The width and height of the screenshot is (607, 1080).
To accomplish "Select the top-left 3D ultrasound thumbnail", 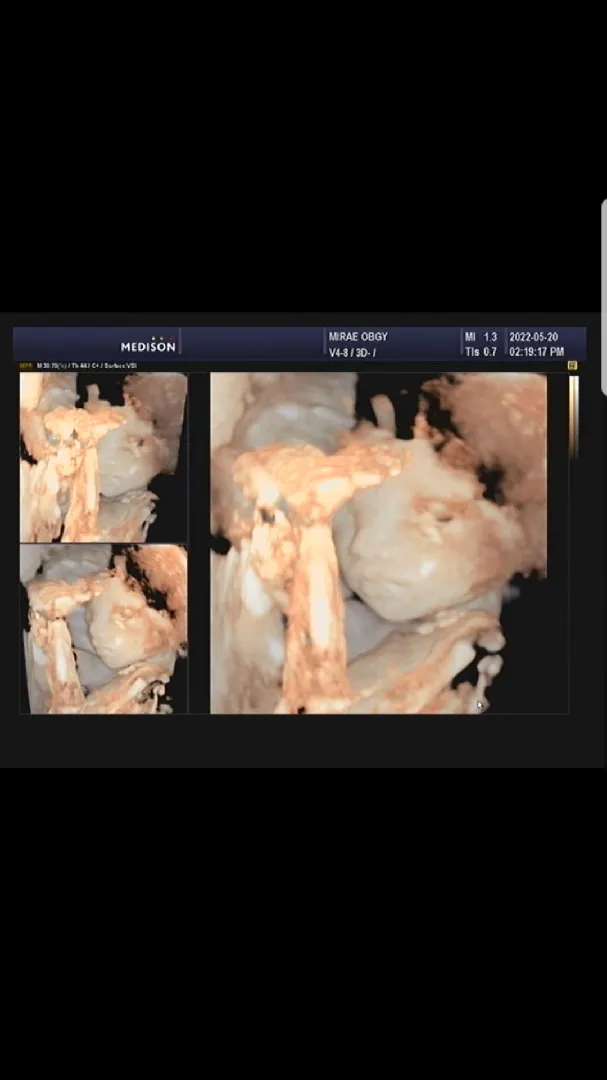I will 103,457.
